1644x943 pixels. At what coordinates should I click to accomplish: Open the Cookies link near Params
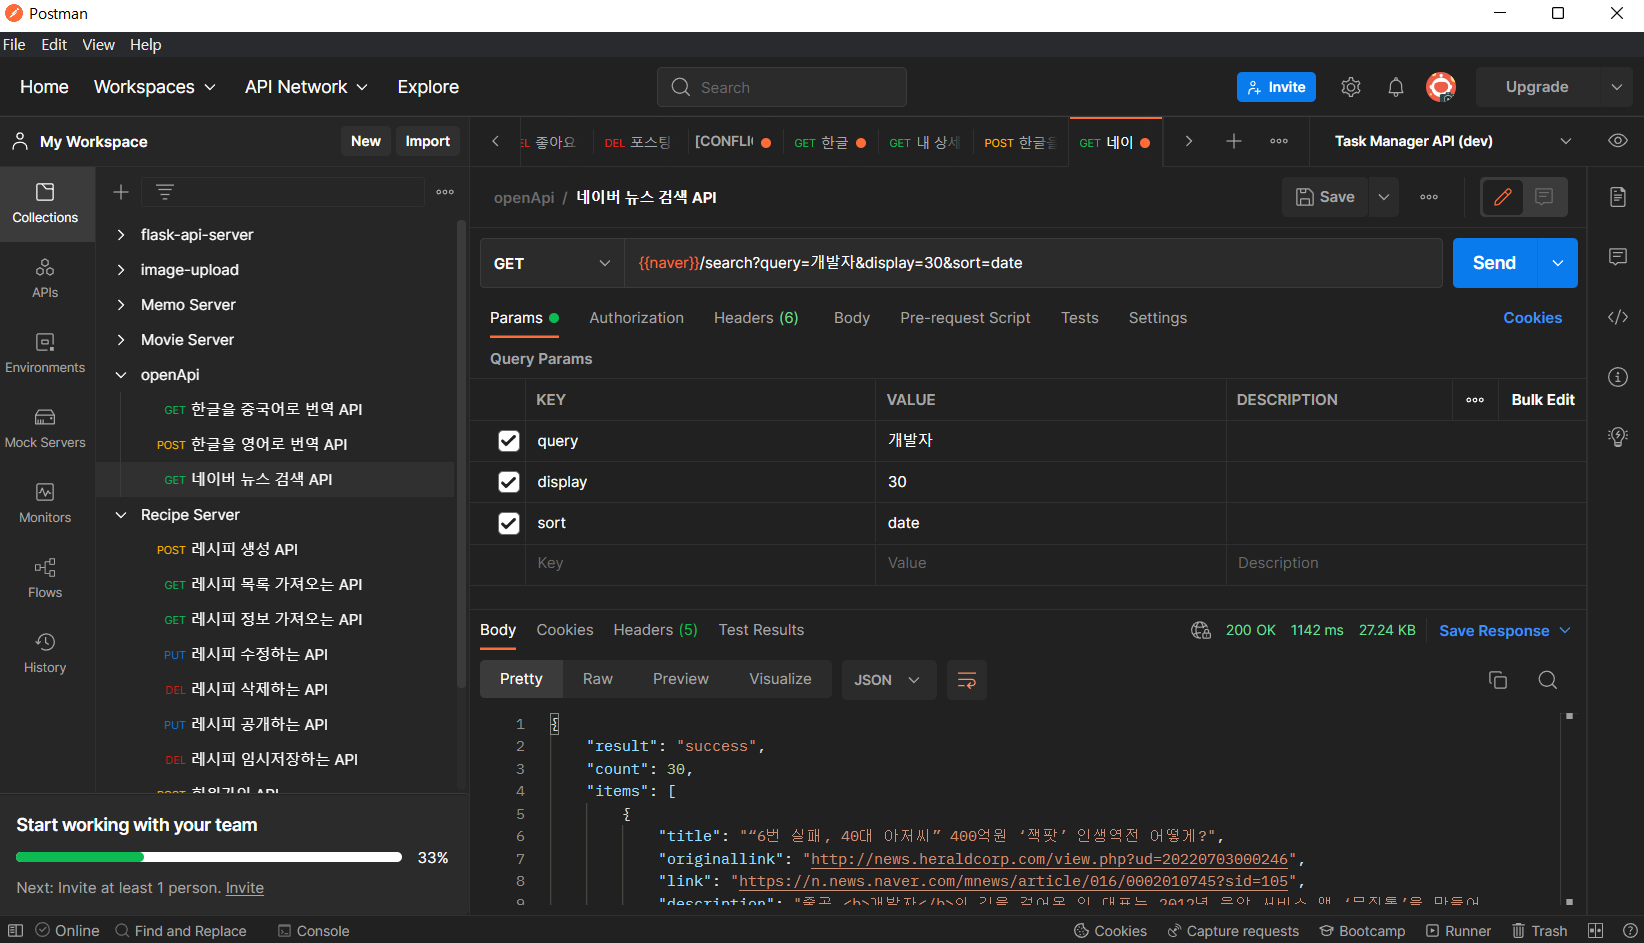tap(1532, 318)
